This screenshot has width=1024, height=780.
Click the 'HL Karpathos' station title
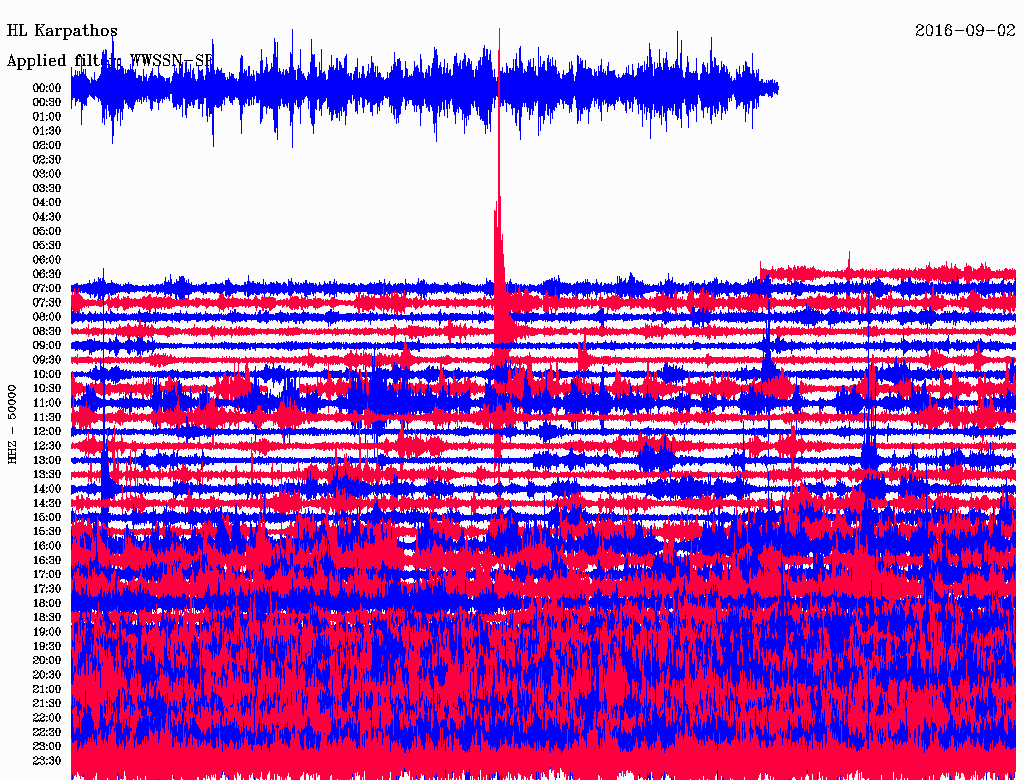coord(62,30)
